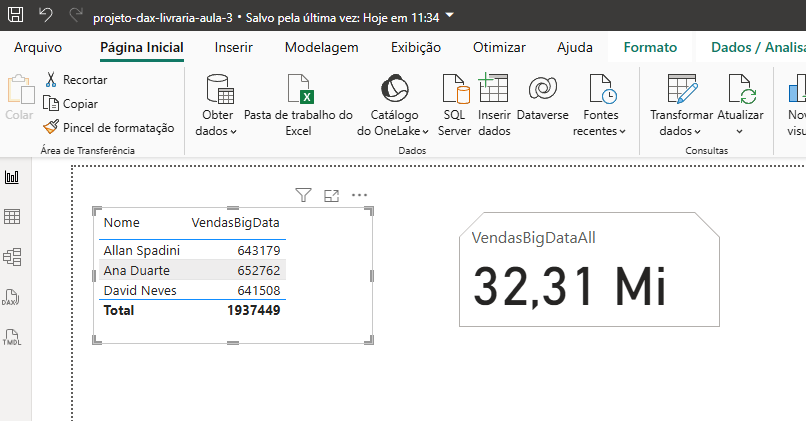Open the Inserir tab
Image resolution: width=806 pixels, height=421 pixels.
click(234, 47)
